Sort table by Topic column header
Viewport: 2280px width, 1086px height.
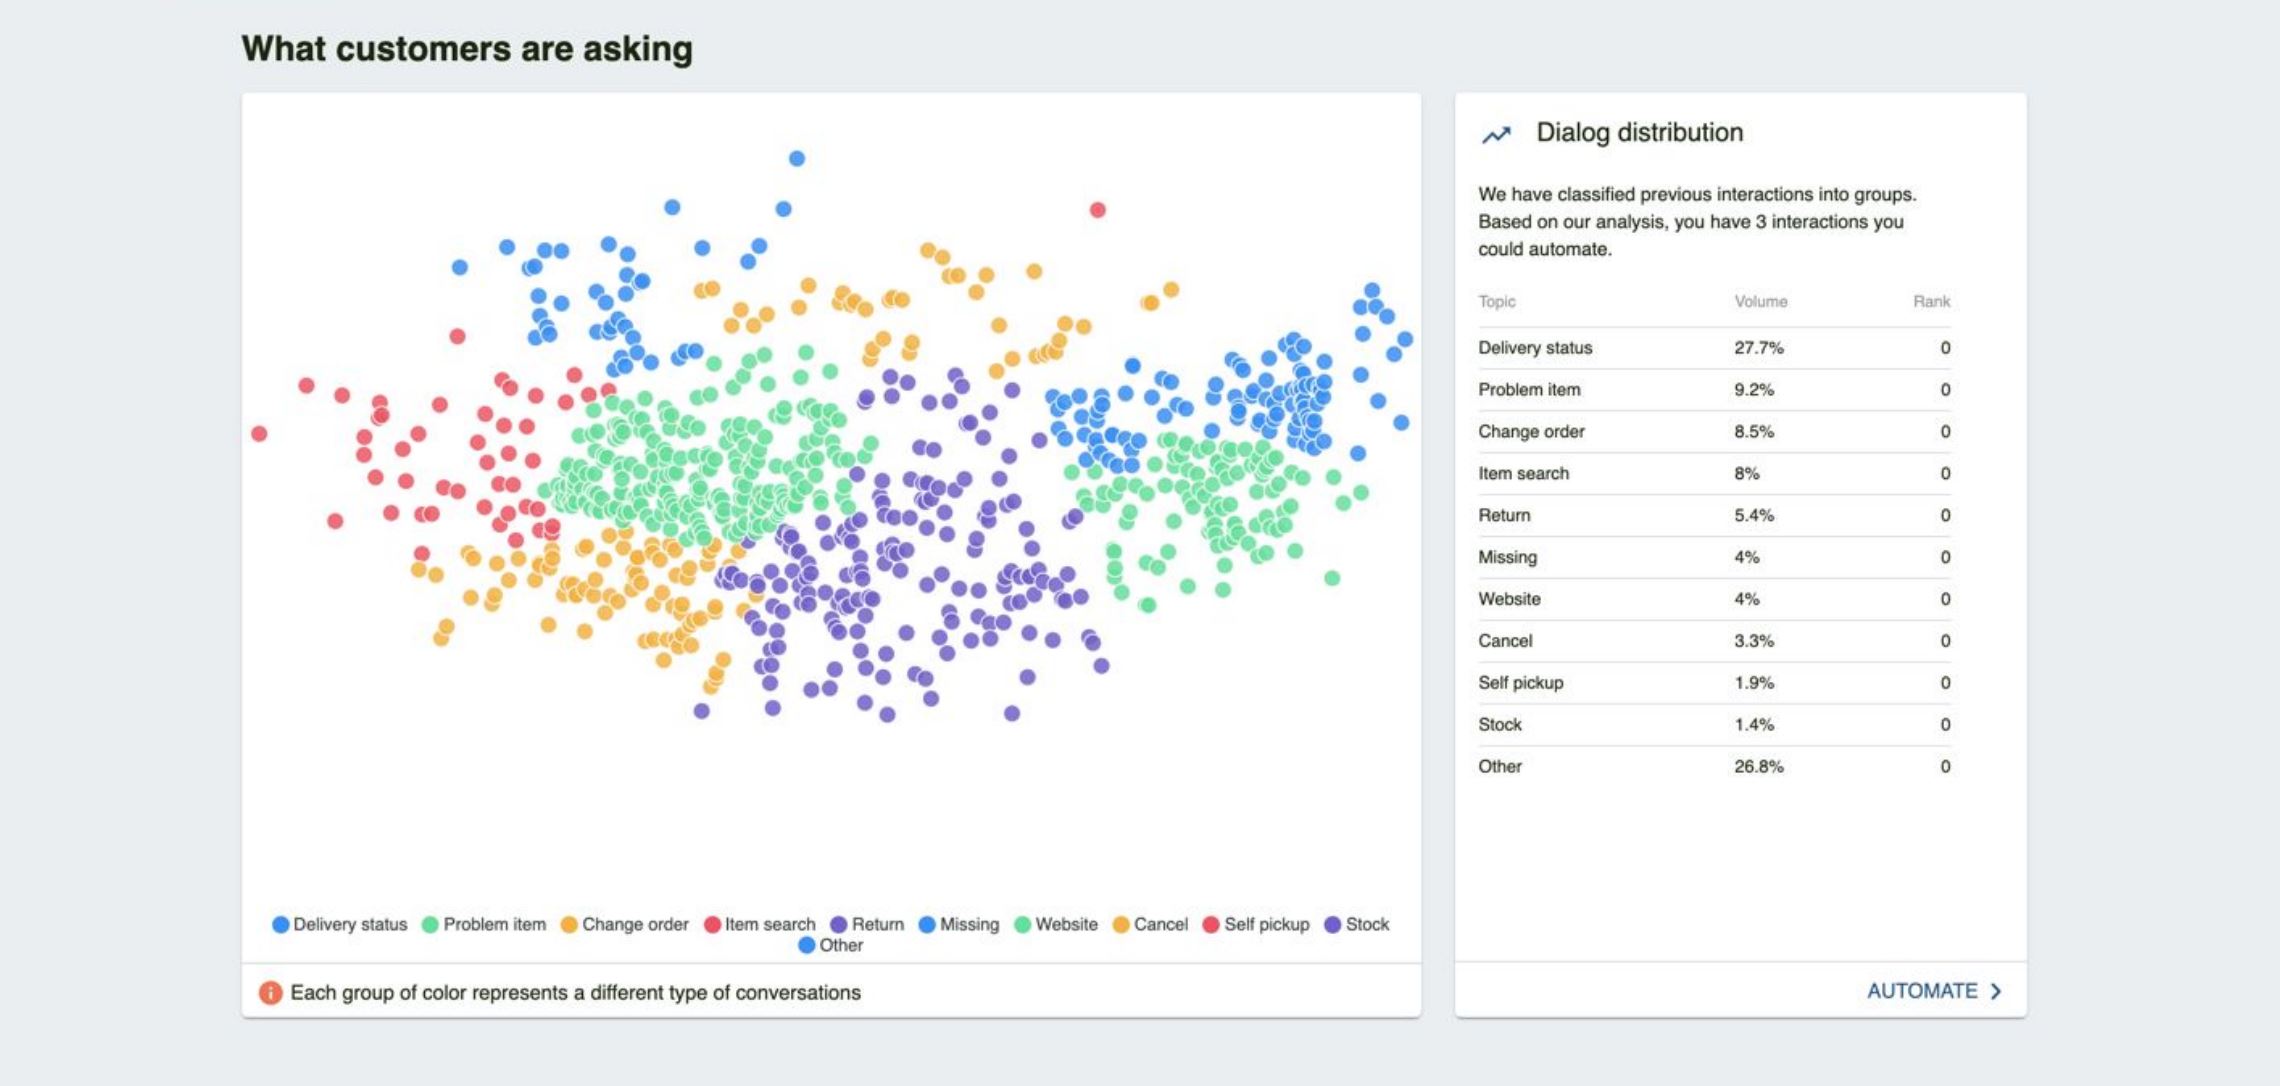coord(1497,302)
